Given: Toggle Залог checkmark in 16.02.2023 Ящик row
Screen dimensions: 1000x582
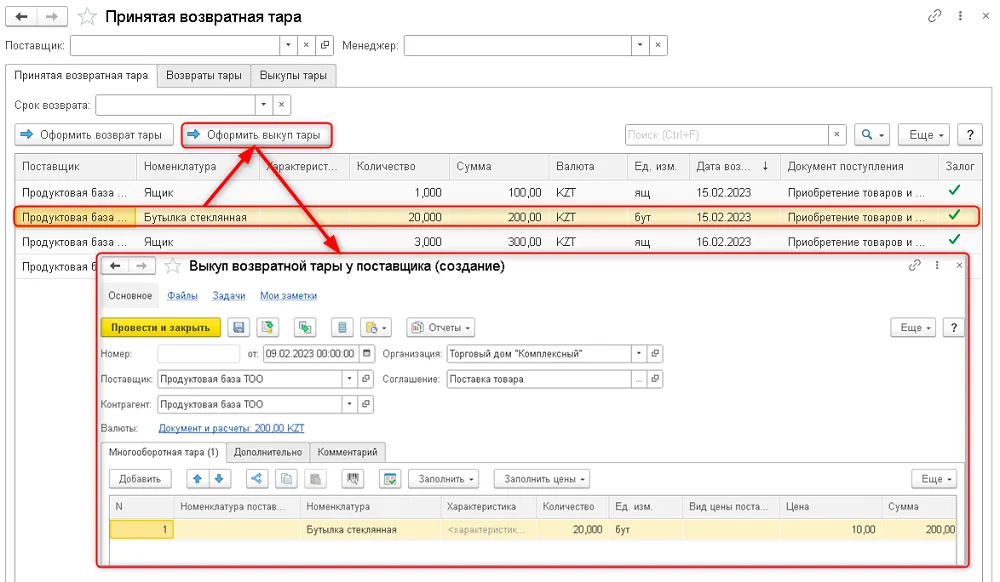Looking at the screenshot, I should pyautogui.click(x=954, y=240).
